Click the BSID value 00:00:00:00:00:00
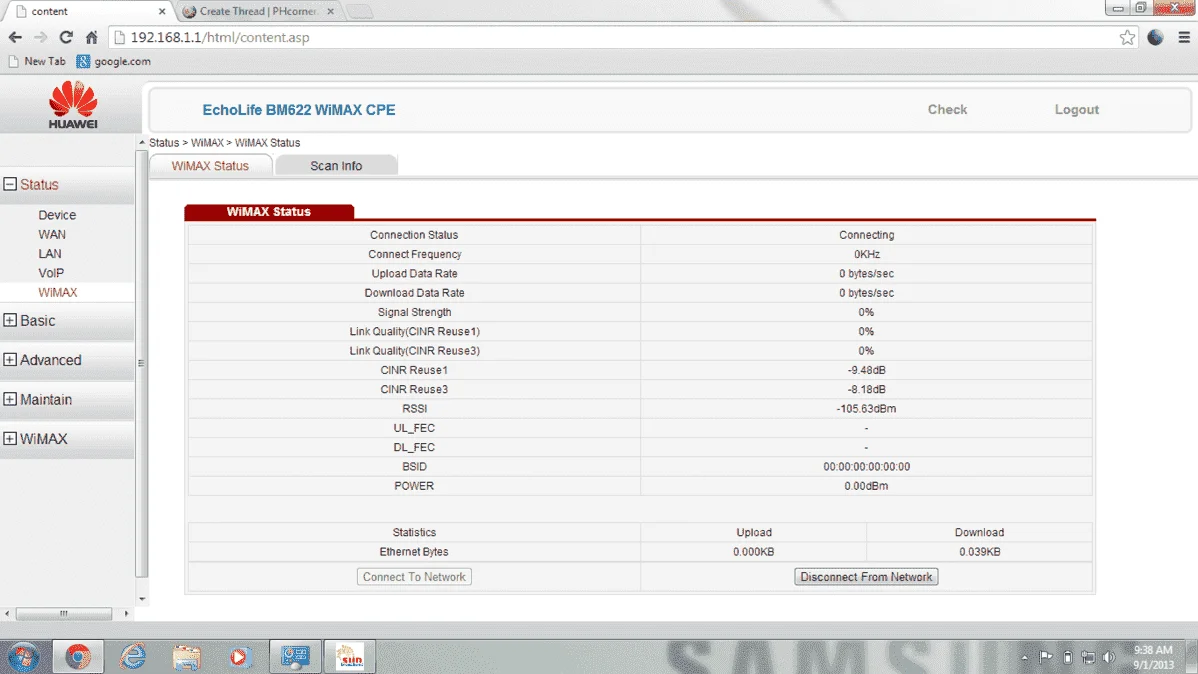 point(866,466)
